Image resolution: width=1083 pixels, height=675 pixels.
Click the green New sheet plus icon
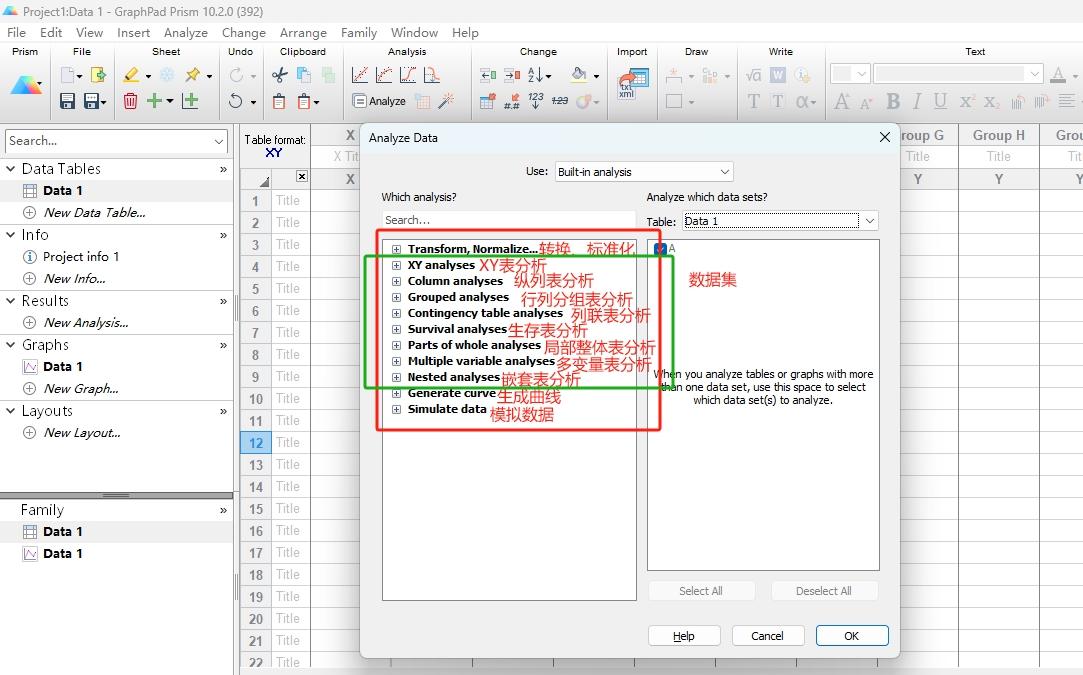(154, 102)
